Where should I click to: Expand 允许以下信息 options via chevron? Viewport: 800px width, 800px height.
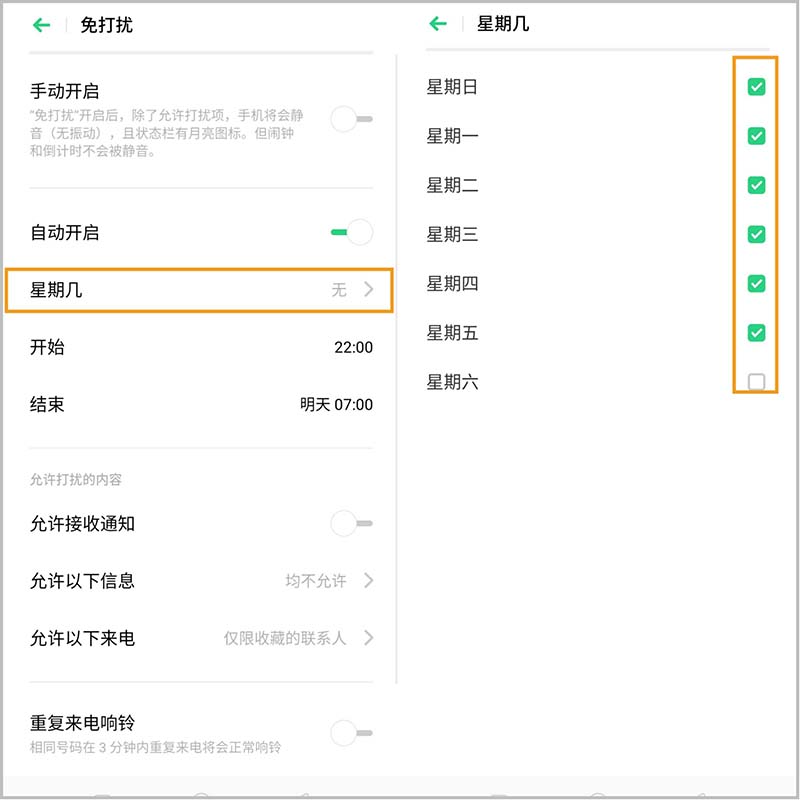click(x=368, y=580)
